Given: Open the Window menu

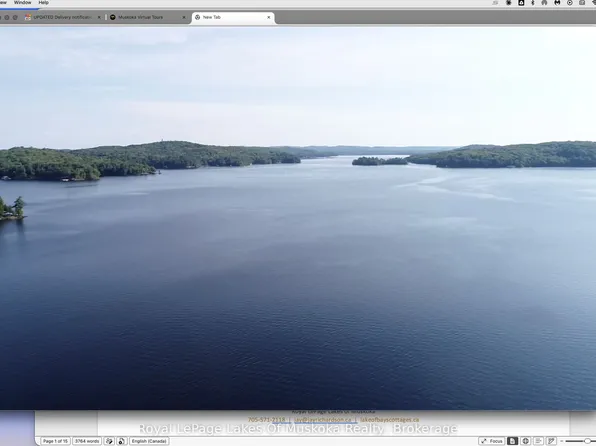Looking at the screenshot, I should pos(22,3).
